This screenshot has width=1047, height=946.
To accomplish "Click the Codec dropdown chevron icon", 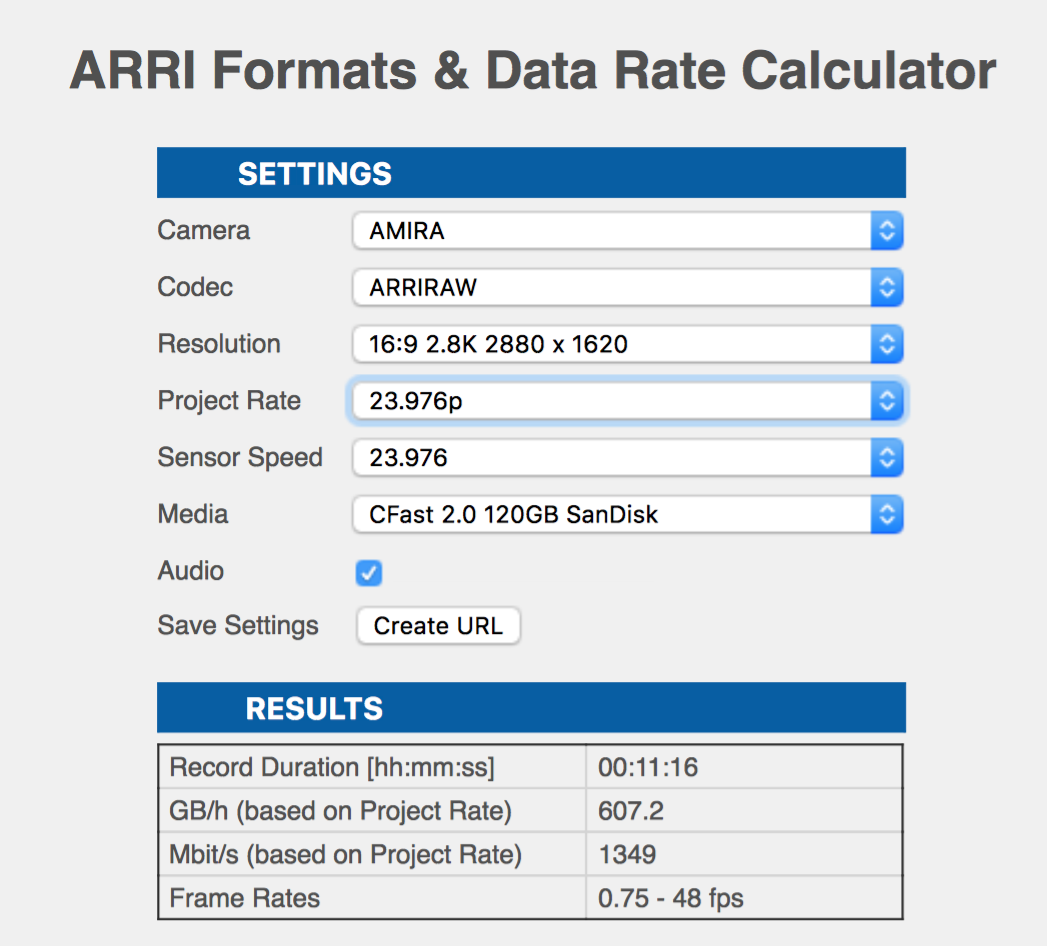I will 887,287.
